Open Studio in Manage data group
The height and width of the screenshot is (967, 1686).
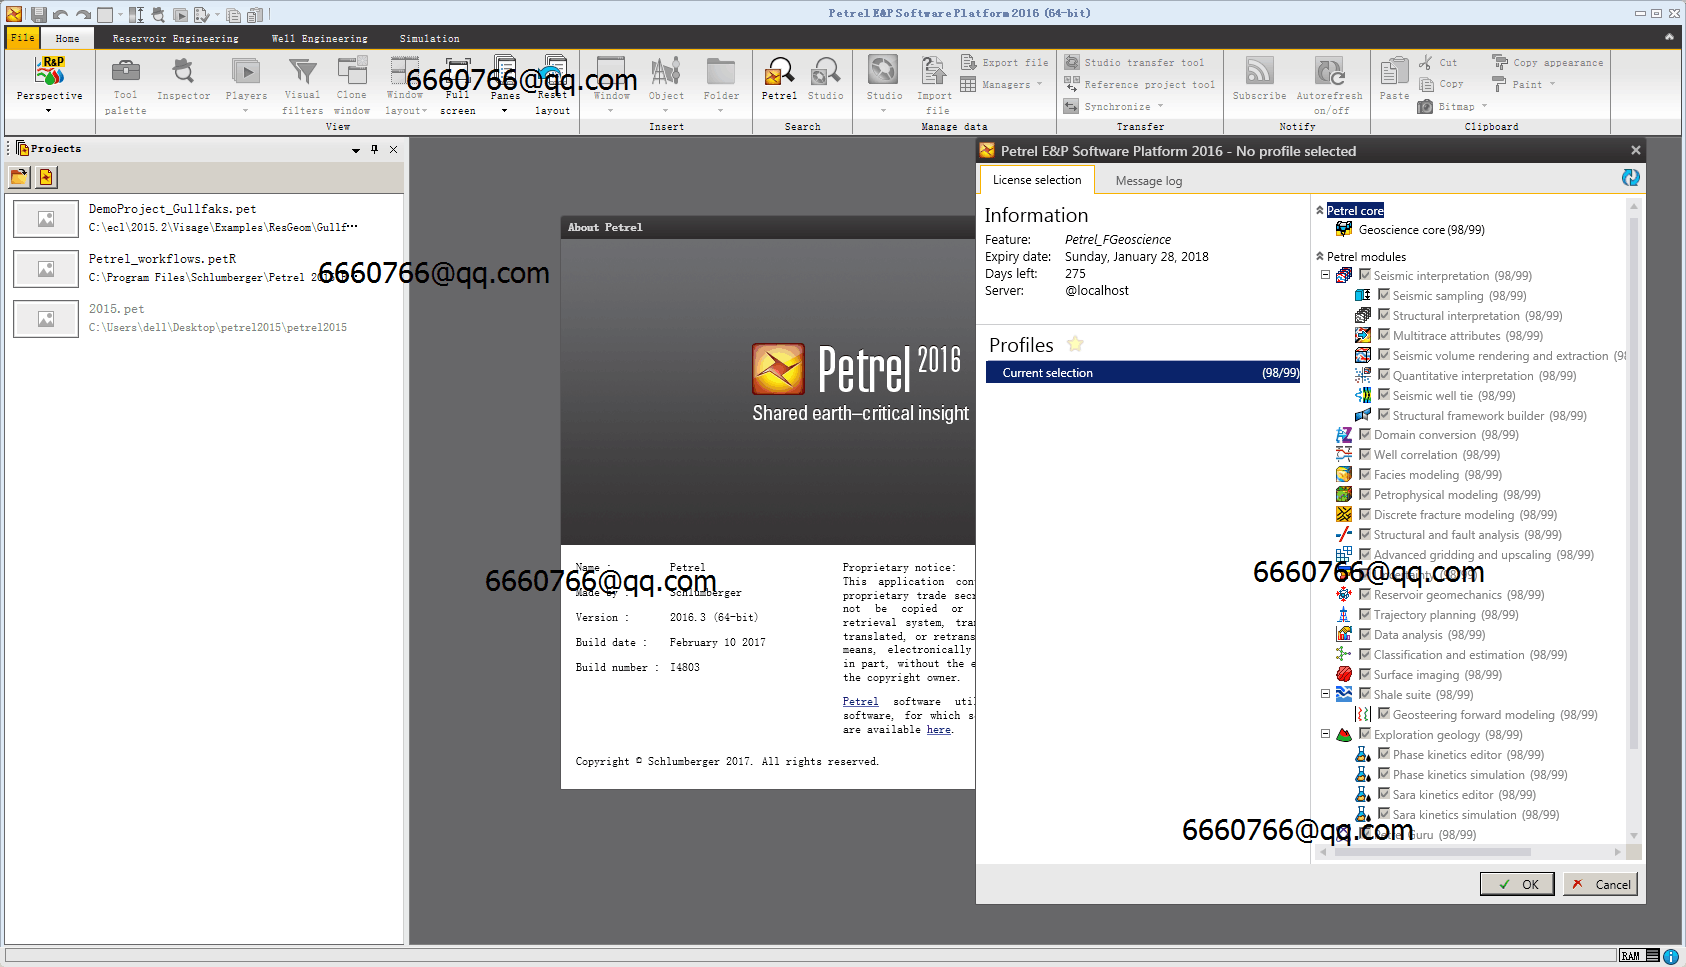tap(884, 84)
